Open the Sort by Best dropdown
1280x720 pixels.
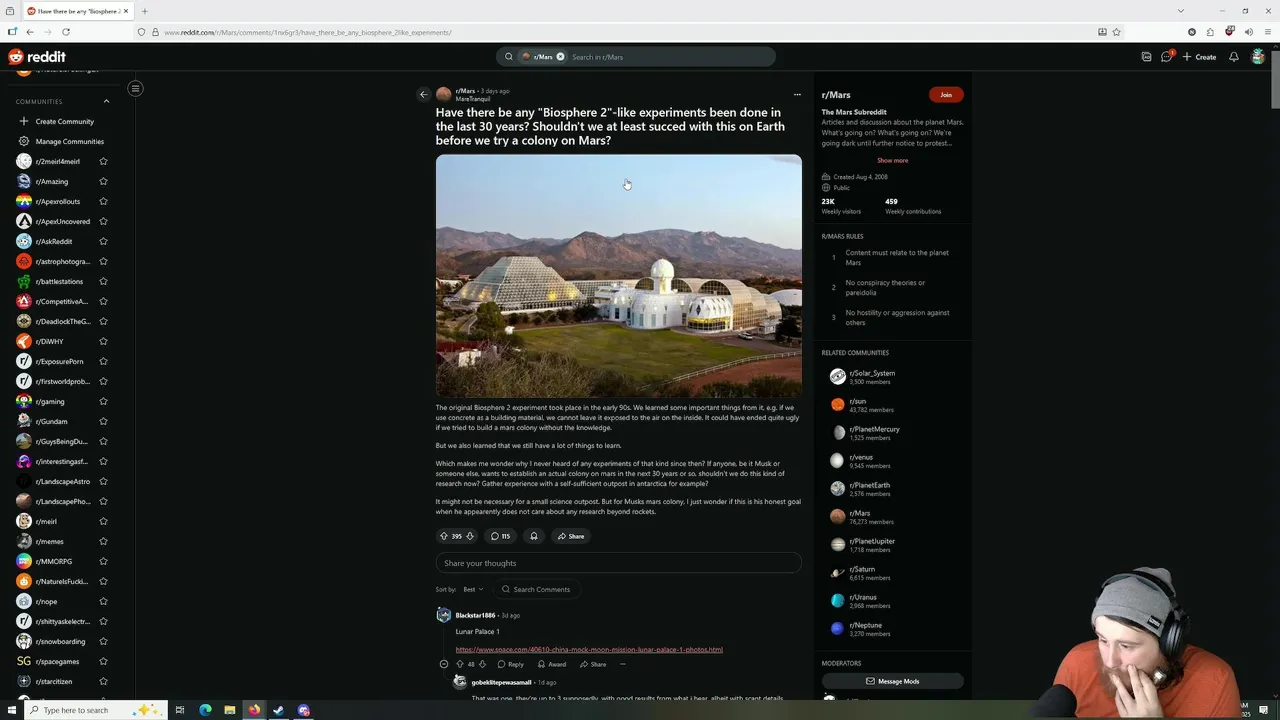[x=473, y=589]
